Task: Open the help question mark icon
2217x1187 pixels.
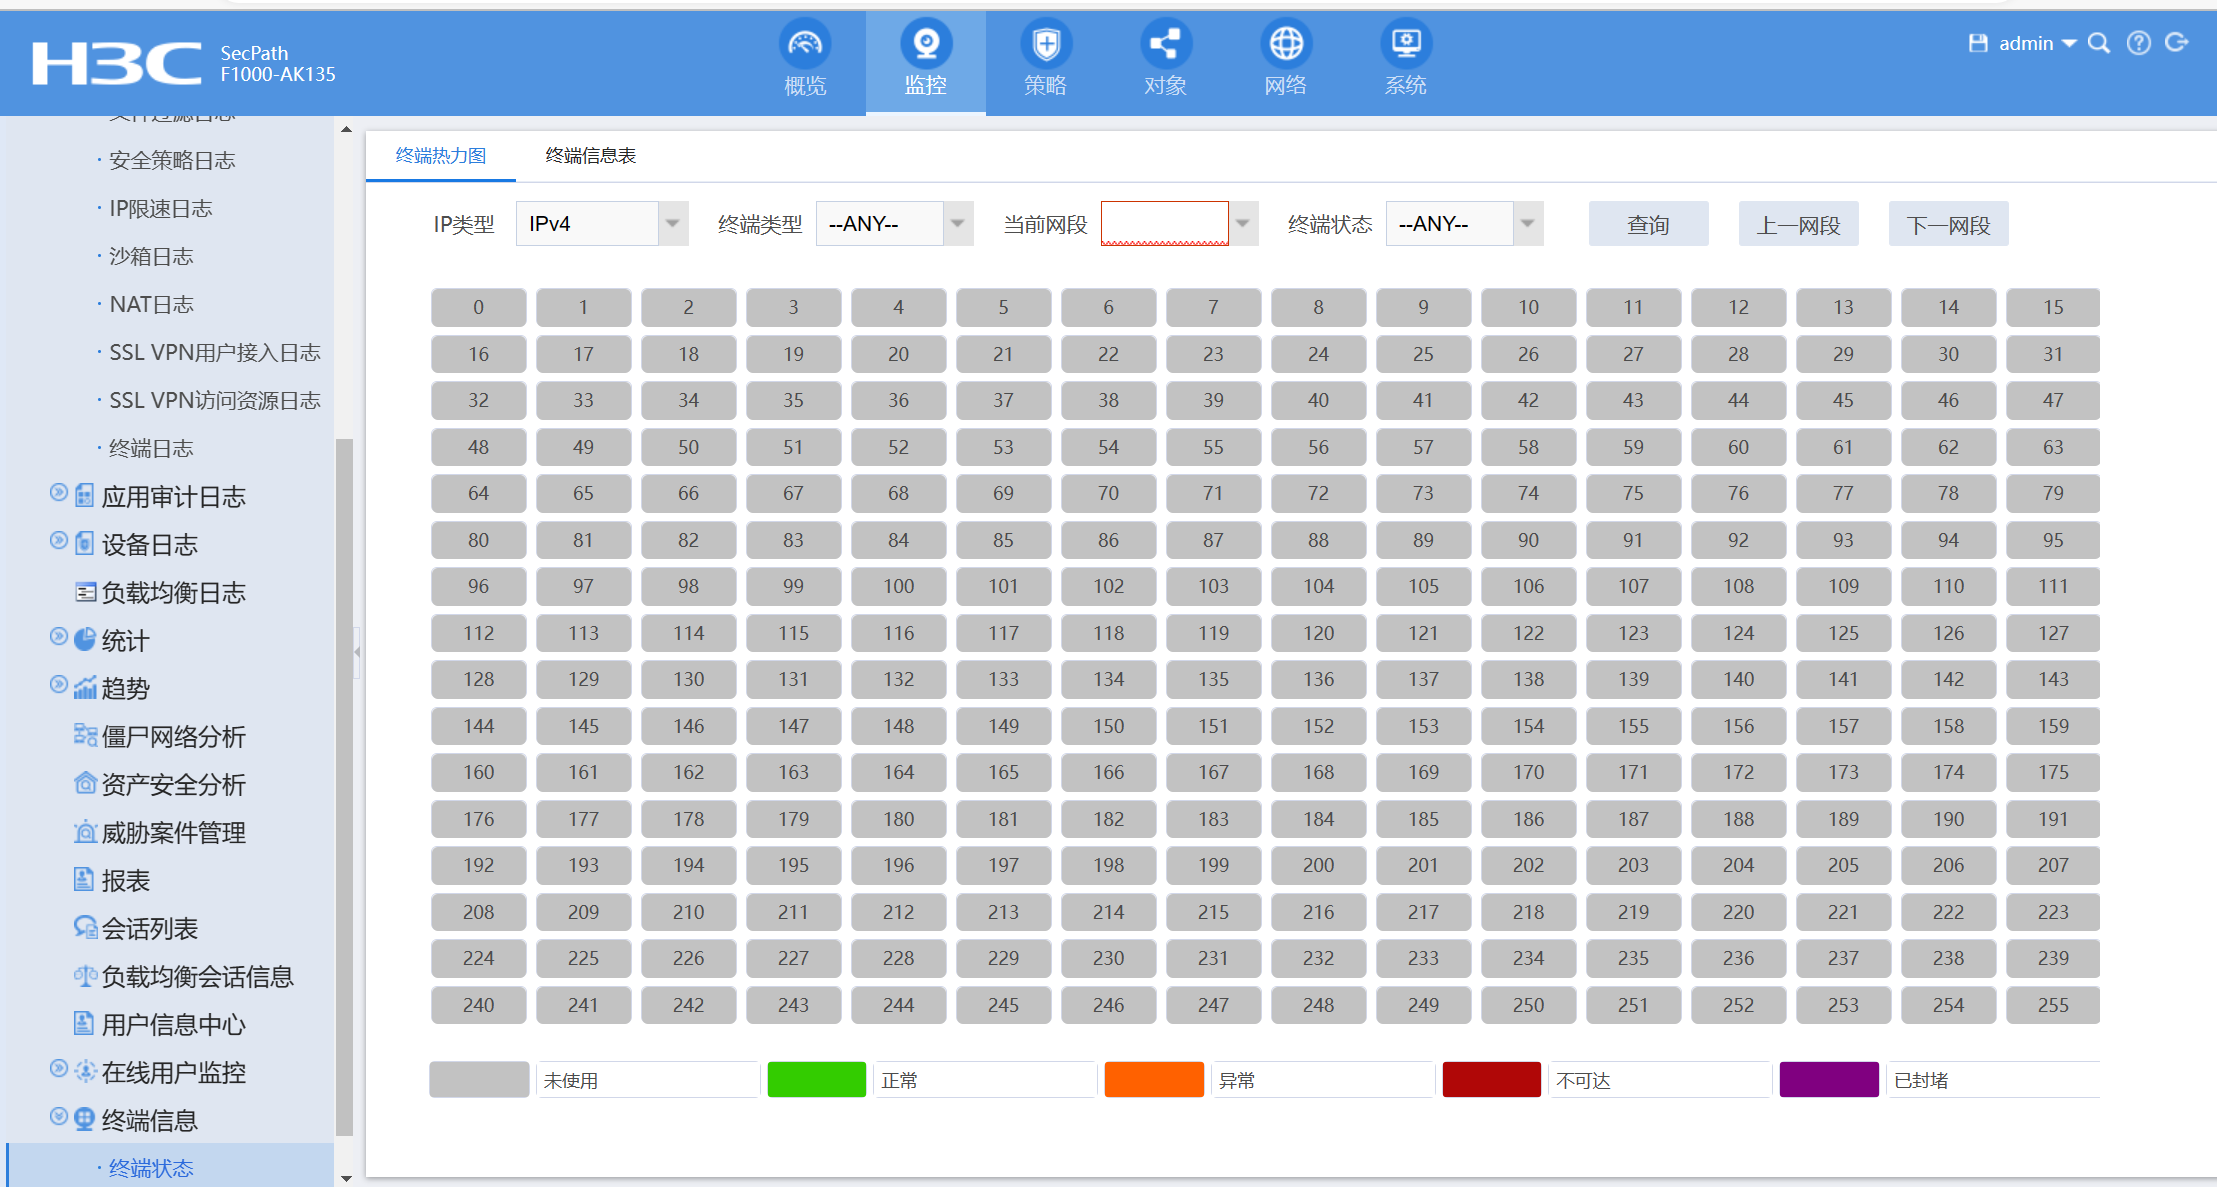Action: tap(2138, 43)
